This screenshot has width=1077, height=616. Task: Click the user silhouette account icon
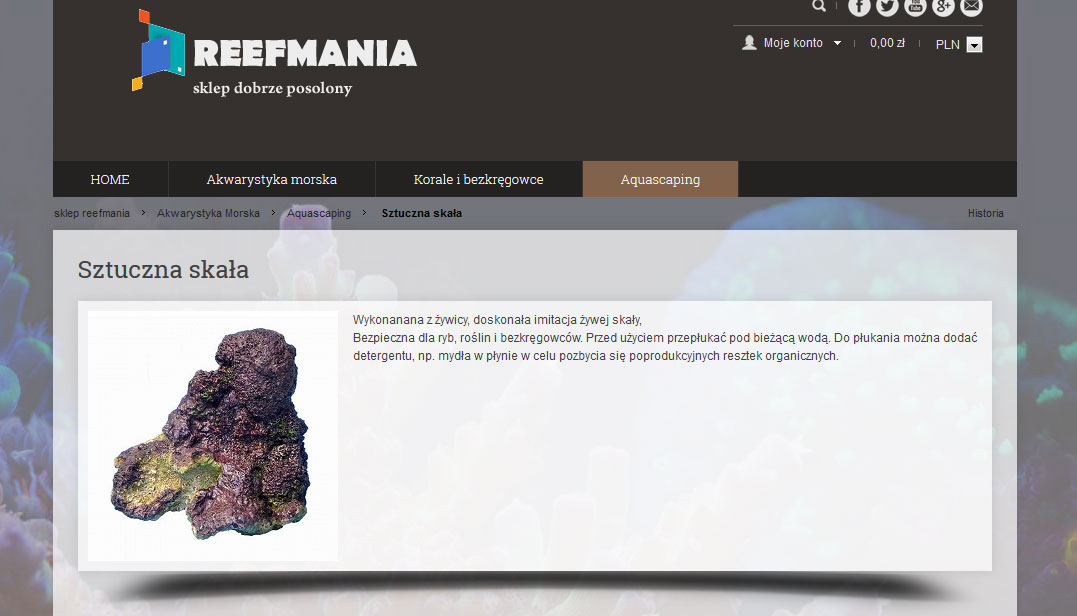coord(749,43)
